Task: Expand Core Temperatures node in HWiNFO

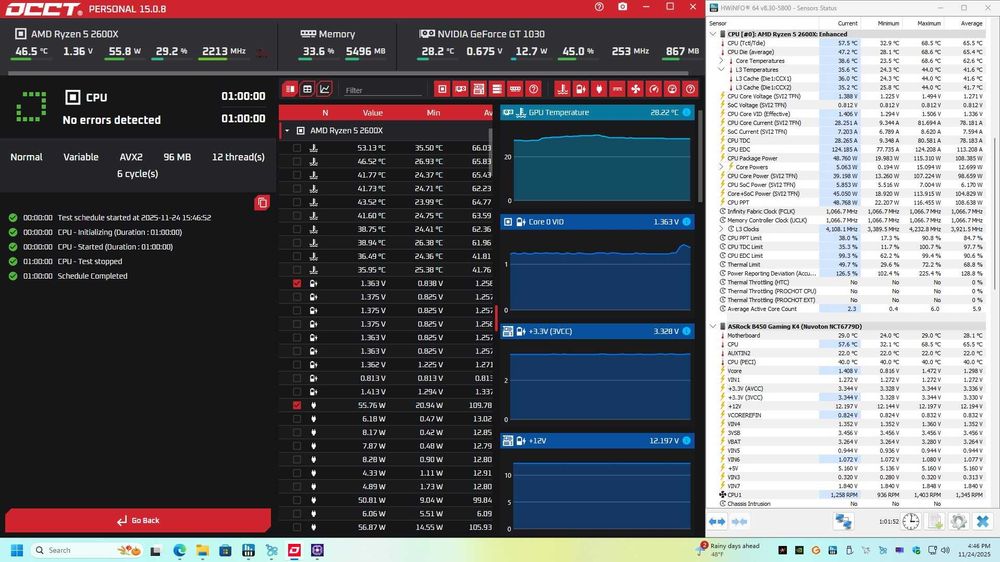Action: tap(721, 61)
